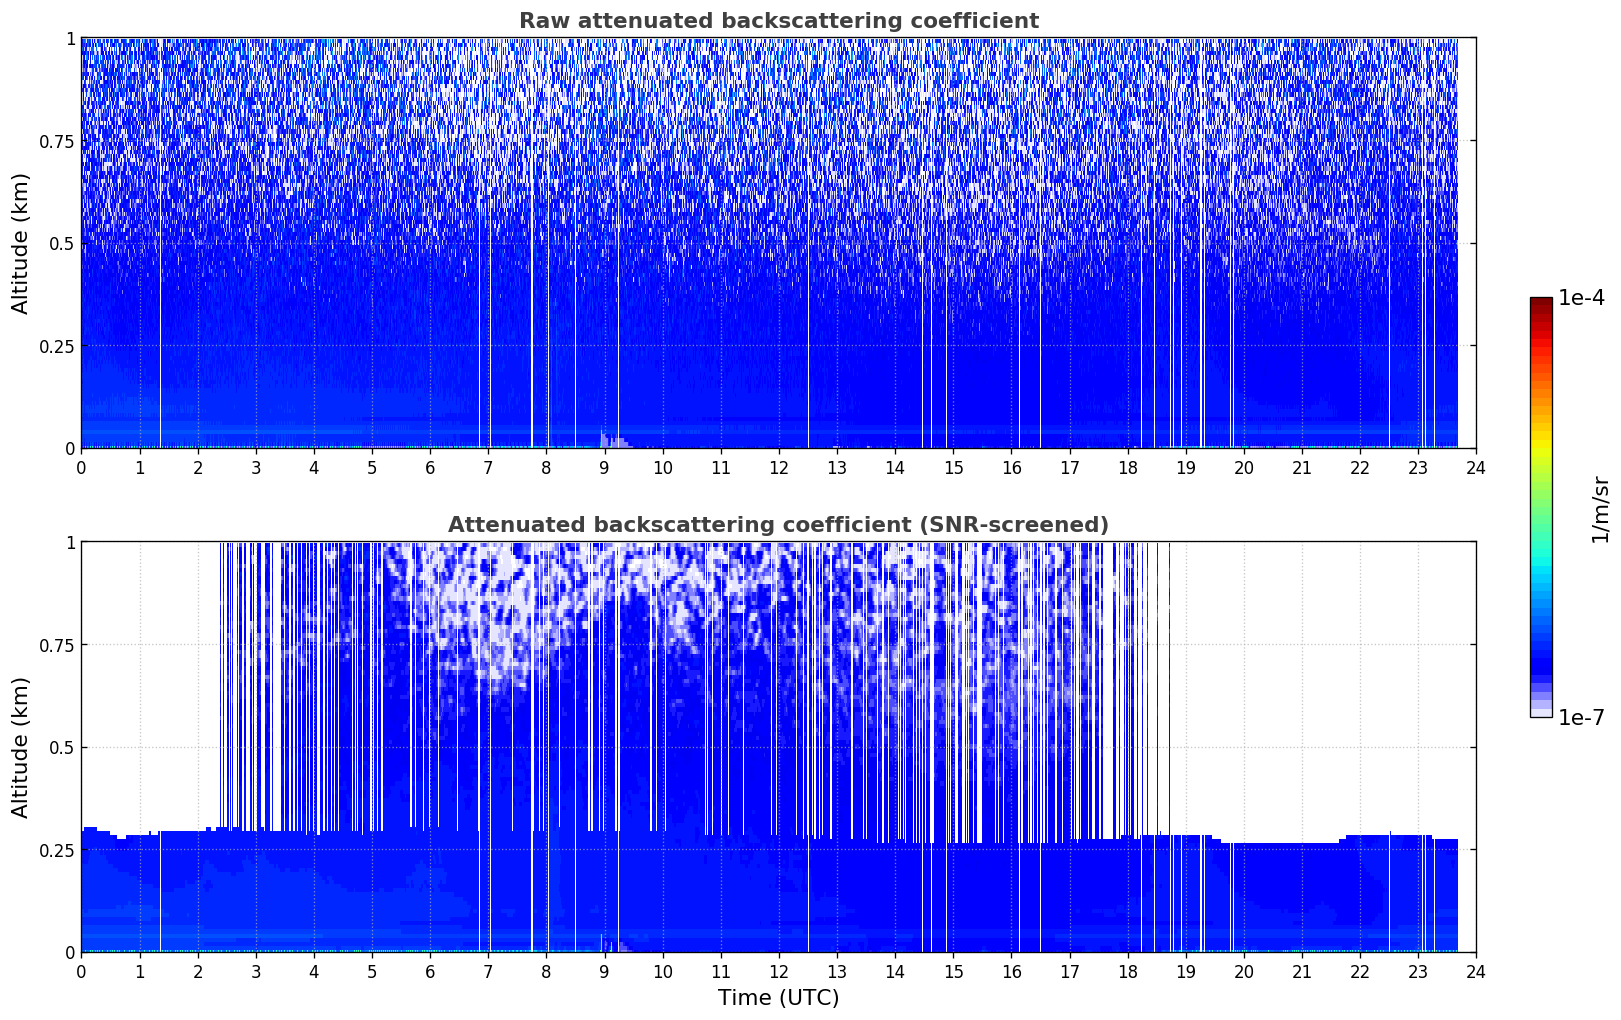
Task: Select hour 6 tick on bottom plot axis
Action: click(430, 971)
